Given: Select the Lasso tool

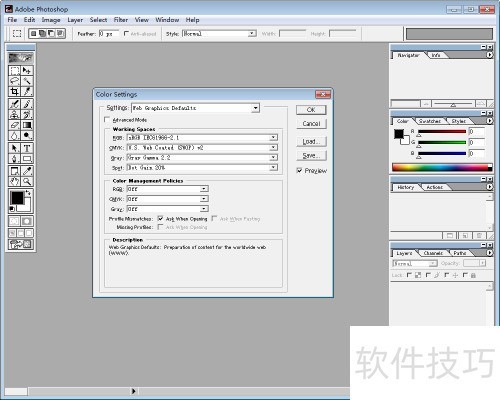Looking at the screenshot, I should point(14,81).
